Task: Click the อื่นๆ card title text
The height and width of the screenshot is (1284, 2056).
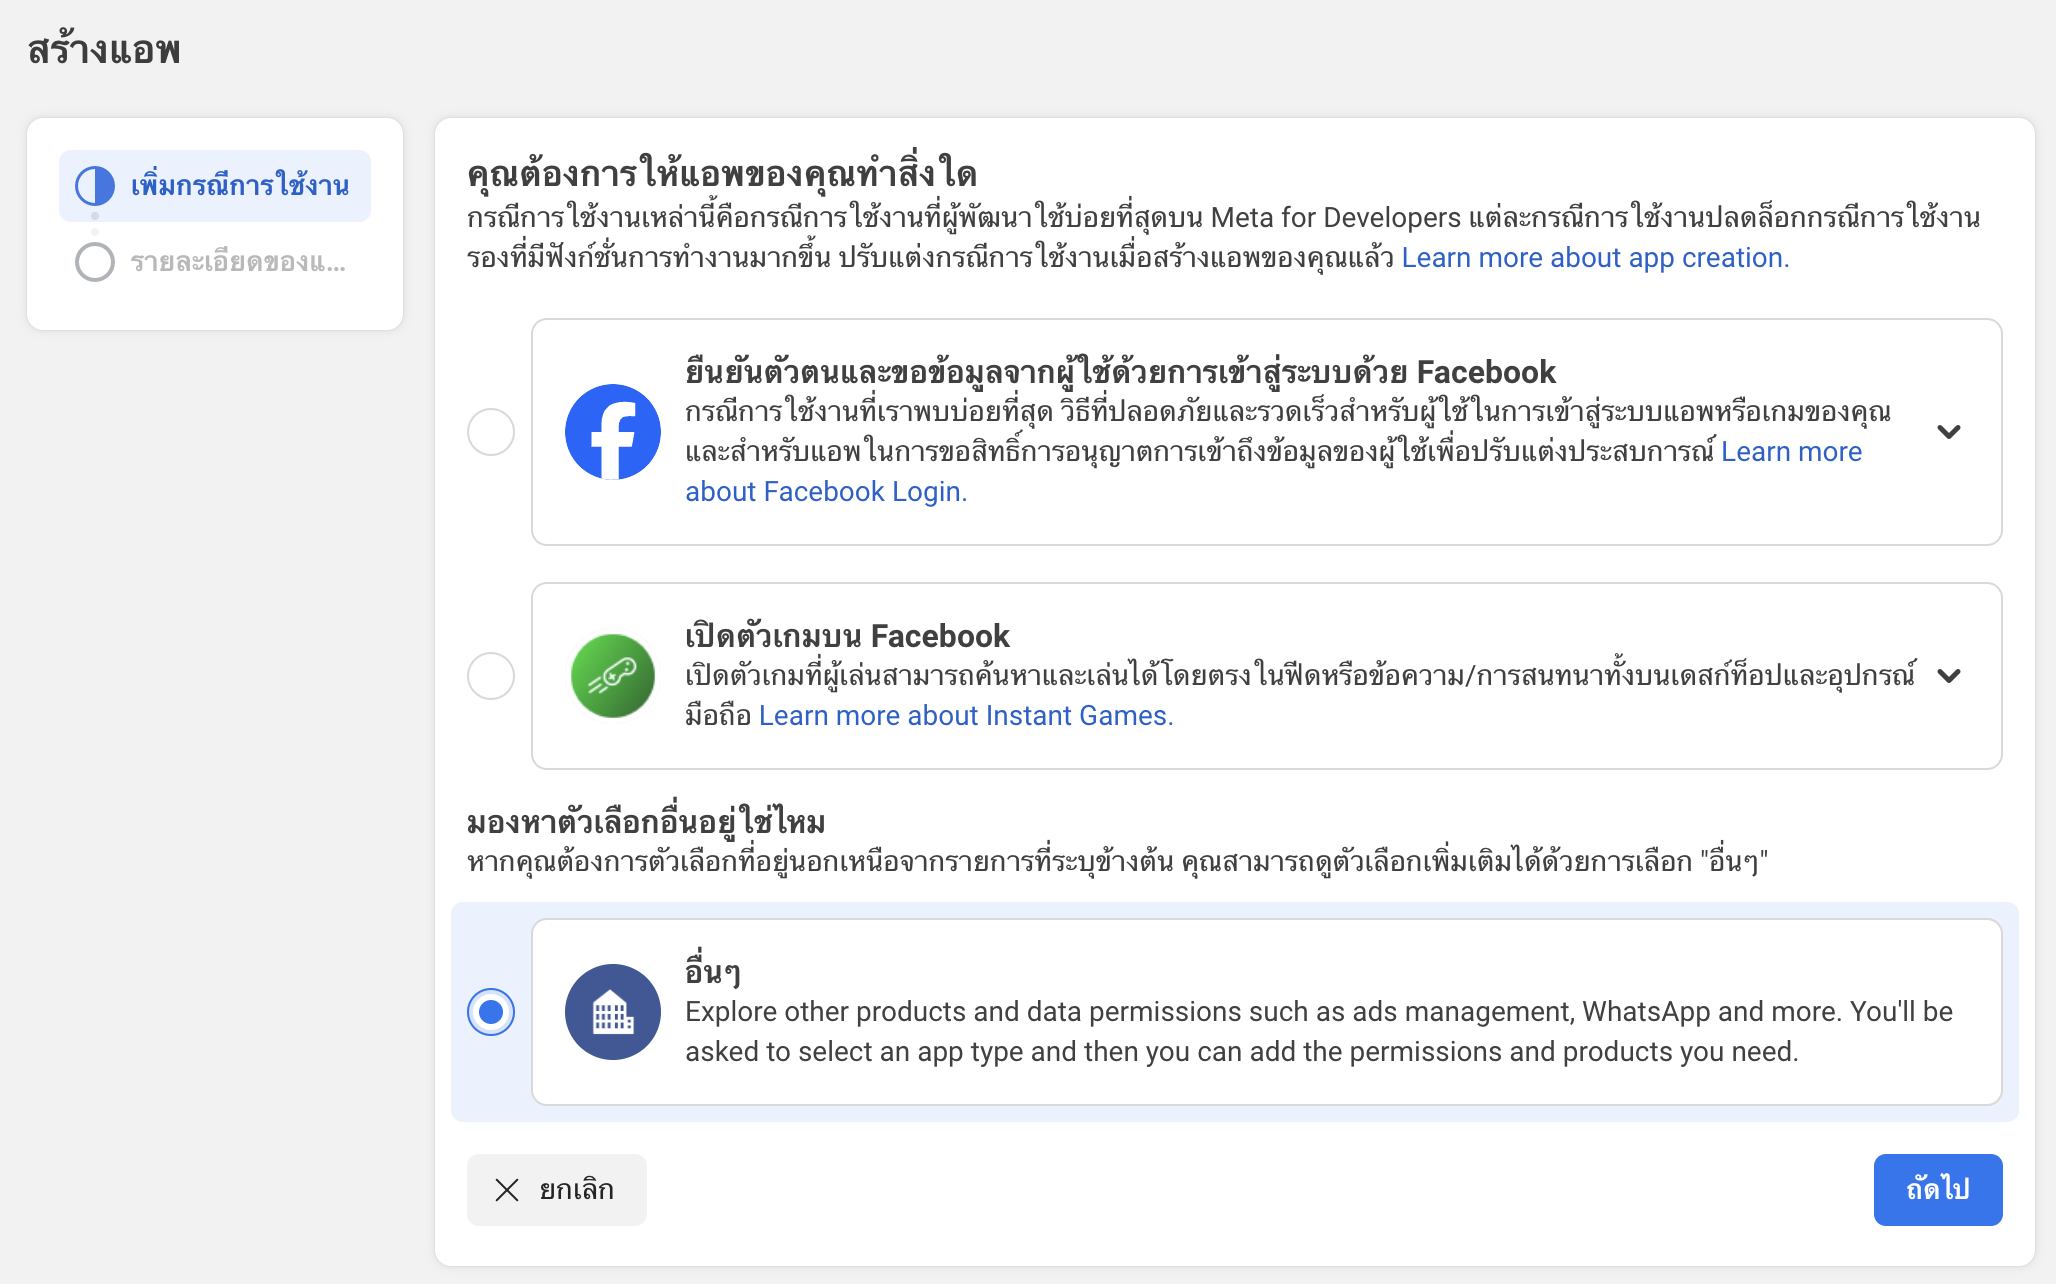Action: coord(713,971)
